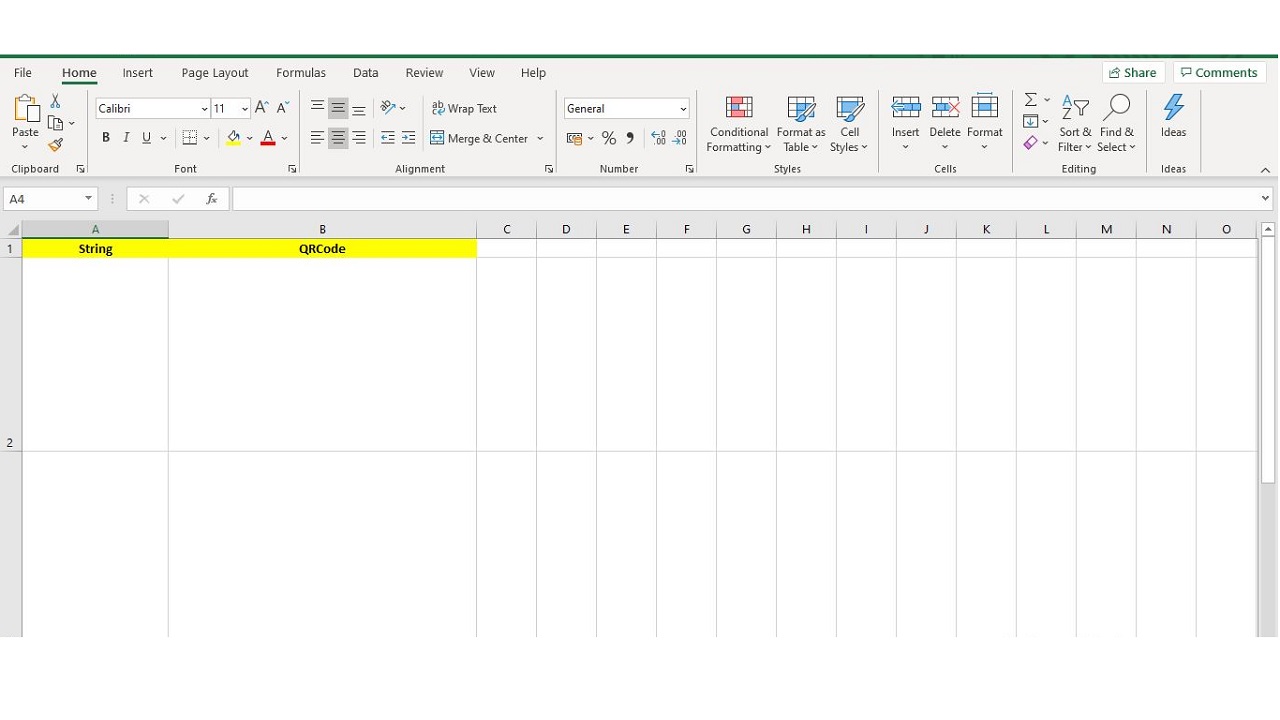Apply the yellow Fill Color swatch
This screenshot has width=1280, height=720.
tap(233, 138)
